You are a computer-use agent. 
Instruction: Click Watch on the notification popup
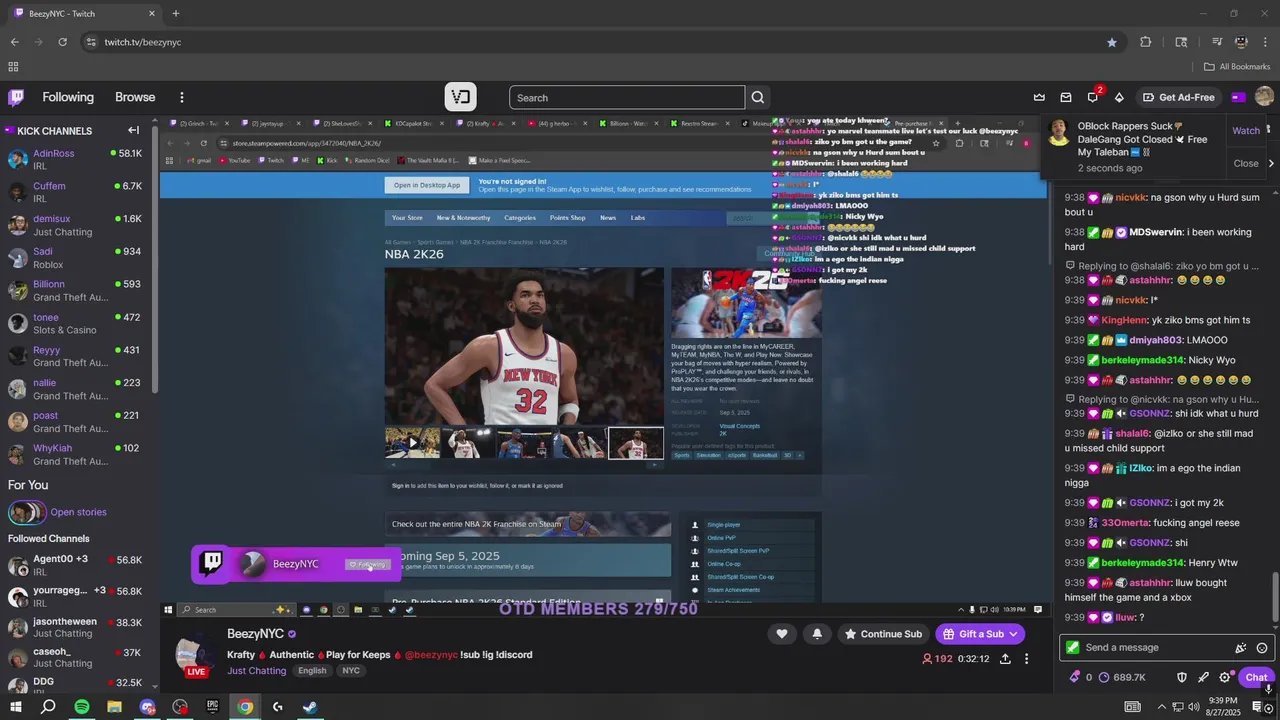pyautogui.click(x=1246, y=131)
